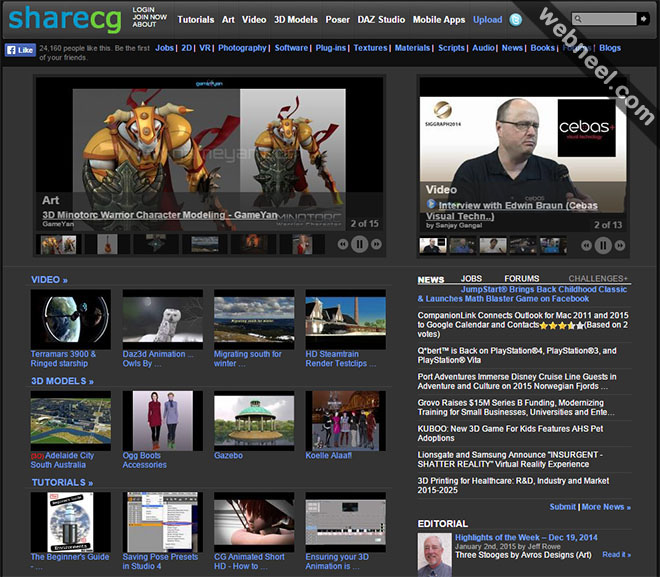Click the search submit arrow button
The image size is (660, 577).
tap(643, 19)
